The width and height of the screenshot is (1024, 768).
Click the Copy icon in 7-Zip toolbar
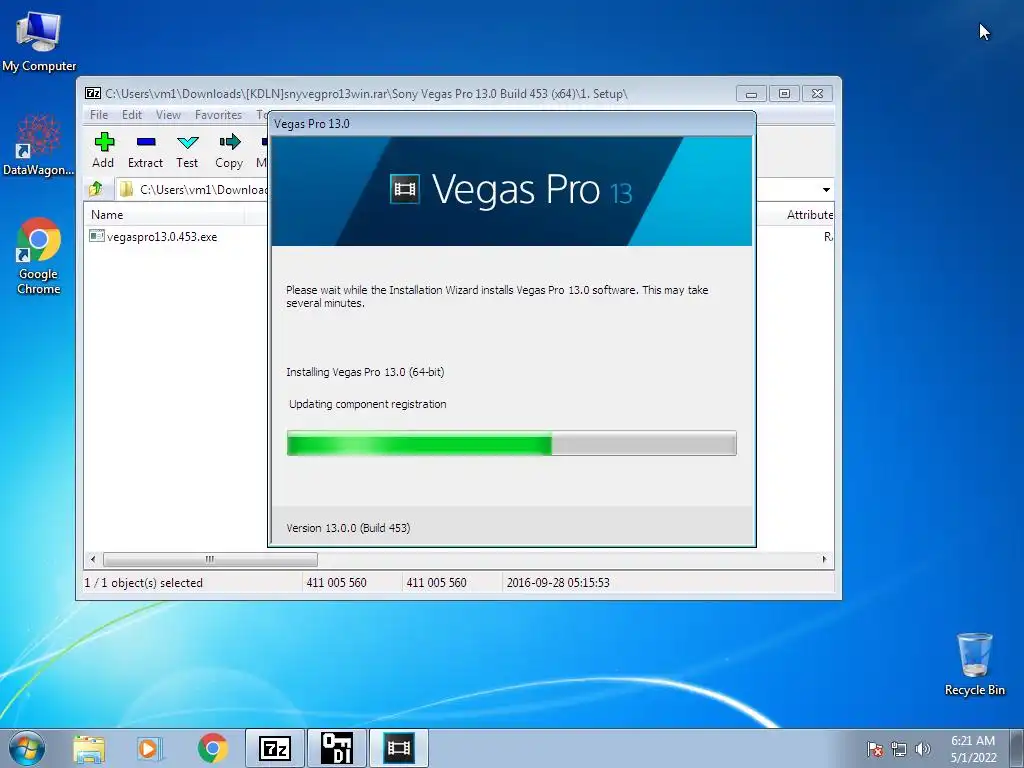pyautogui.click(x=229, y=150)
